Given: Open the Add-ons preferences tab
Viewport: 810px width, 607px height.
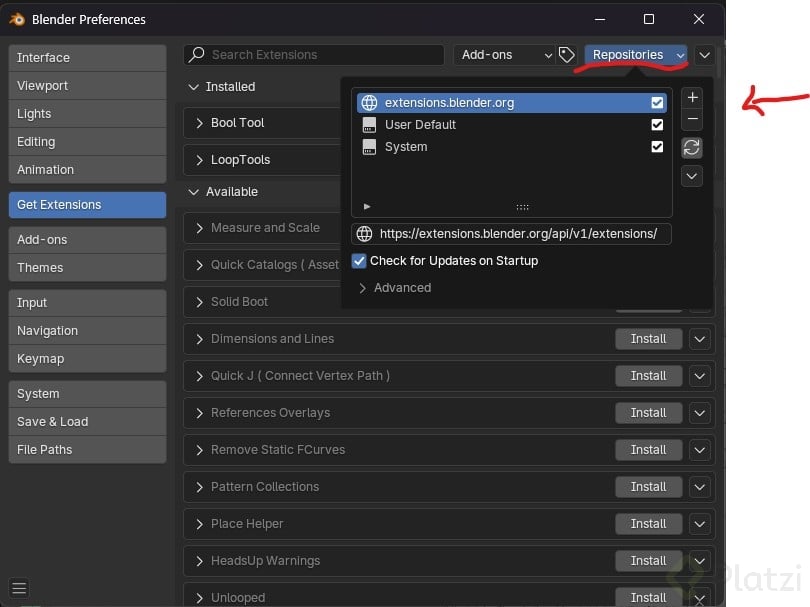Looking at the screenshot, I should (87, 240).
